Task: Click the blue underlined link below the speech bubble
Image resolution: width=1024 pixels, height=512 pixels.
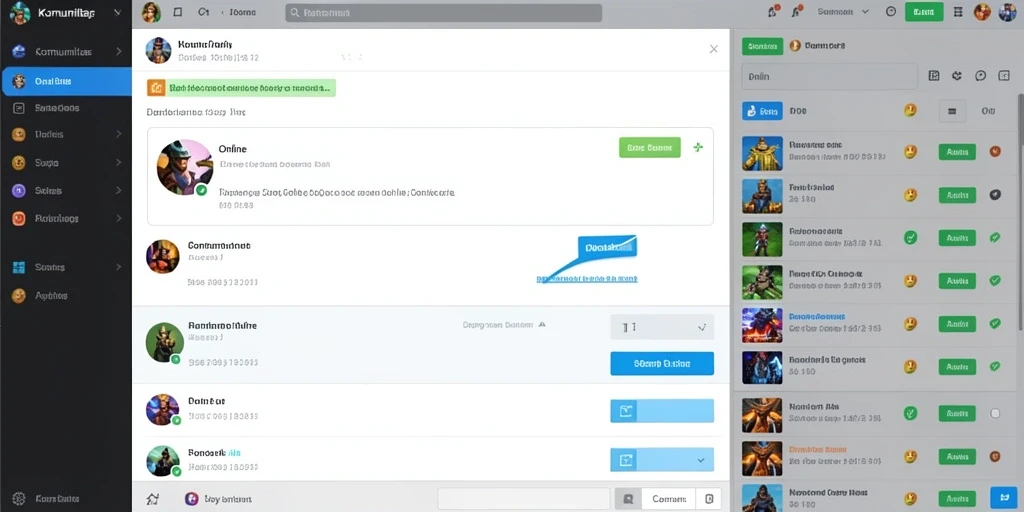Action: (x=587, y=279)
